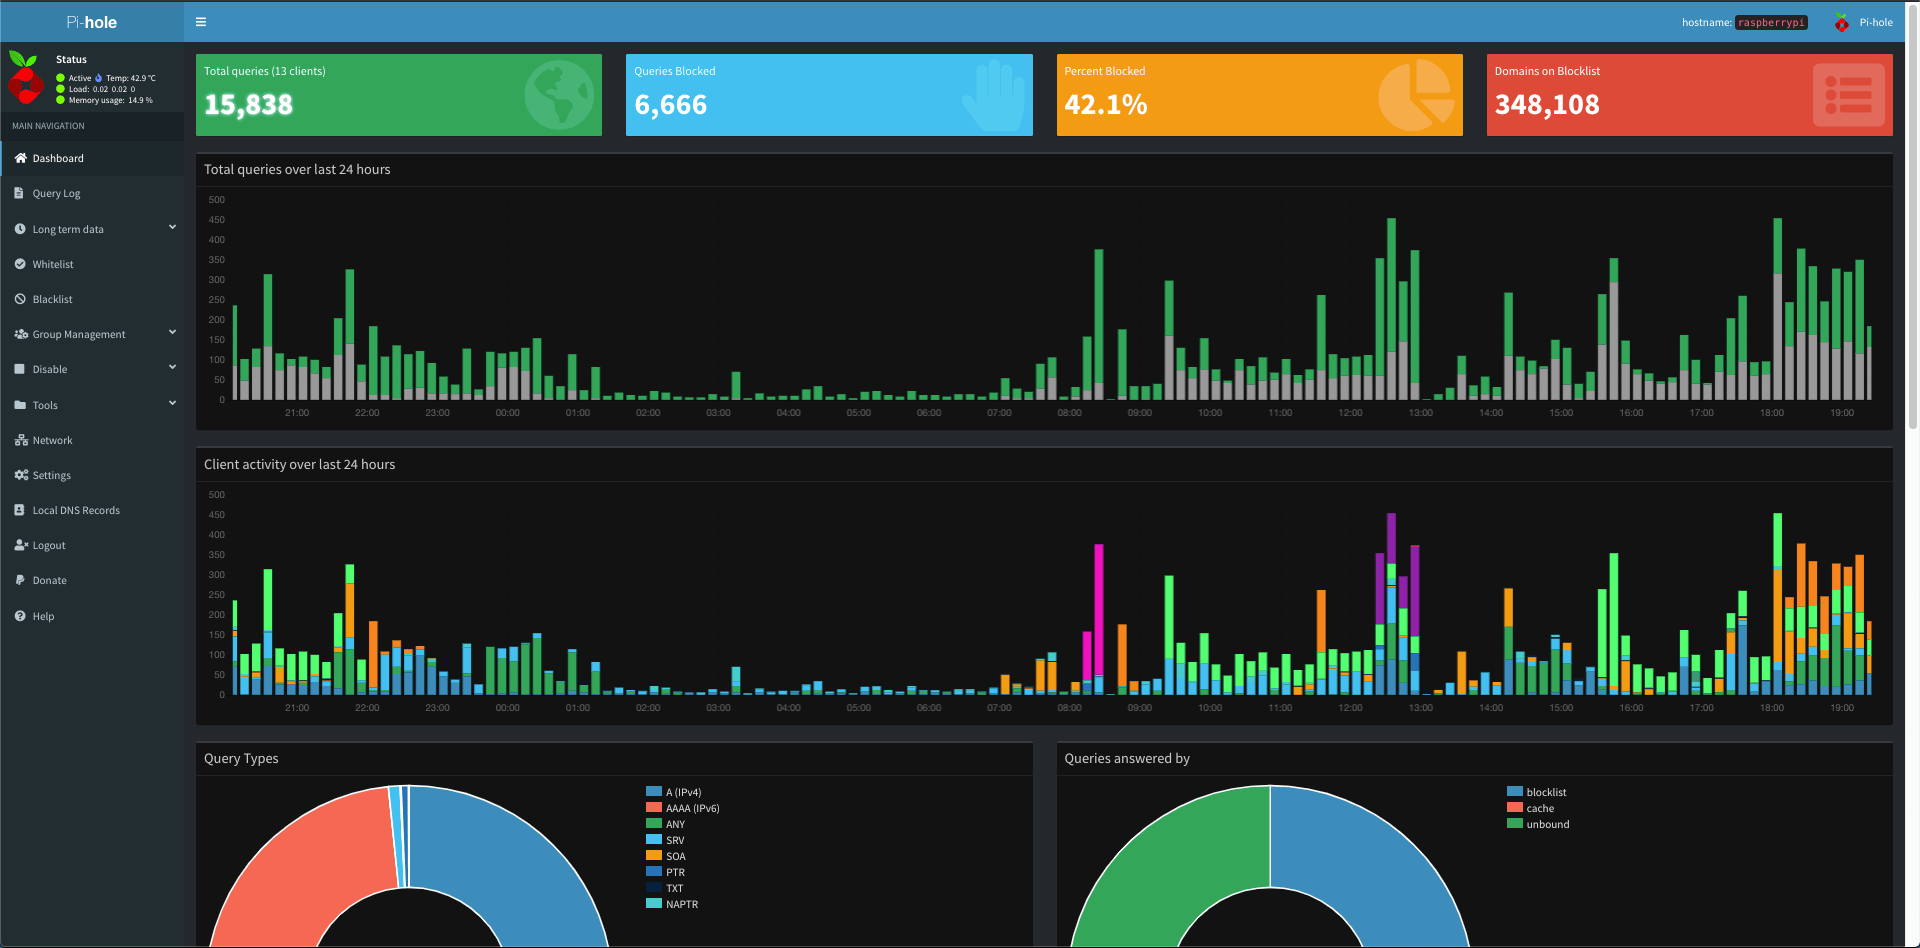Click the Local DNS Records address-book icon

(x=19, y=510)
